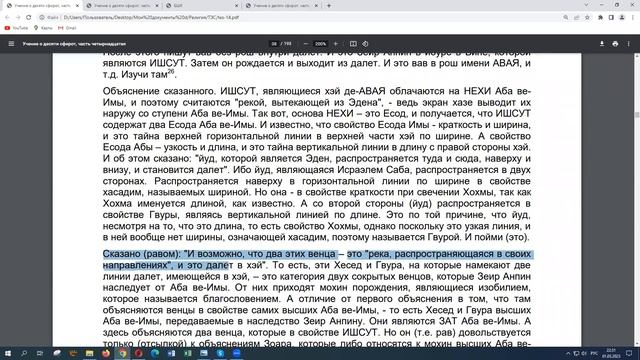Screen dimensions: 640x360
Task: Go back in browser history
Action: tap(7, 18)
